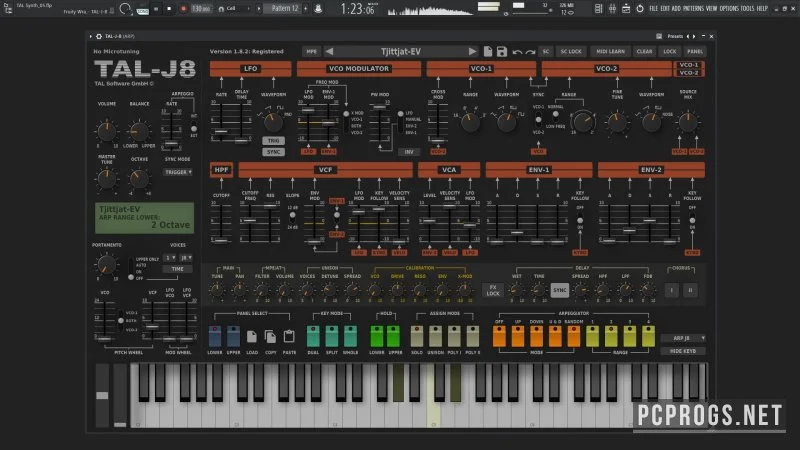
Task: Go to next preset with right arrow
Action: click(472, 52)
